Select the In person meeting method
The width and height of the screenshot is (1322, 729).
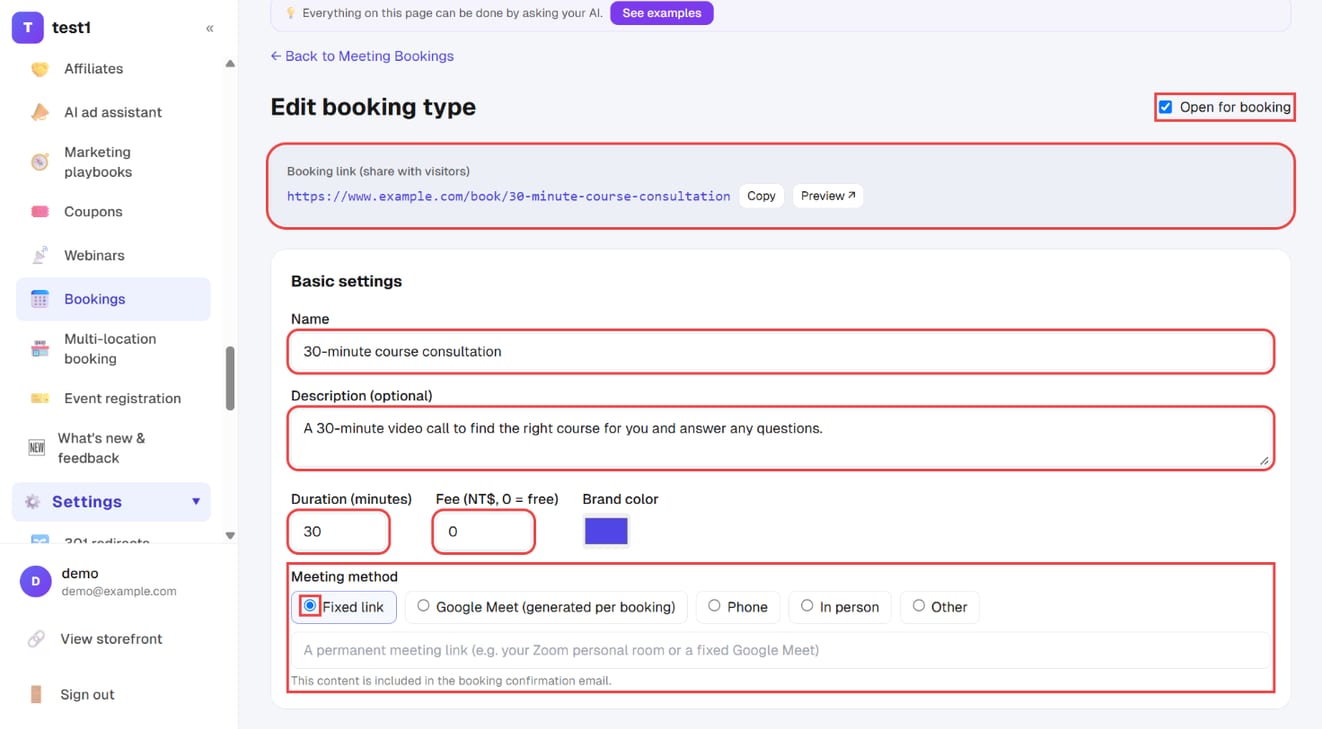[x=840, y=607]
